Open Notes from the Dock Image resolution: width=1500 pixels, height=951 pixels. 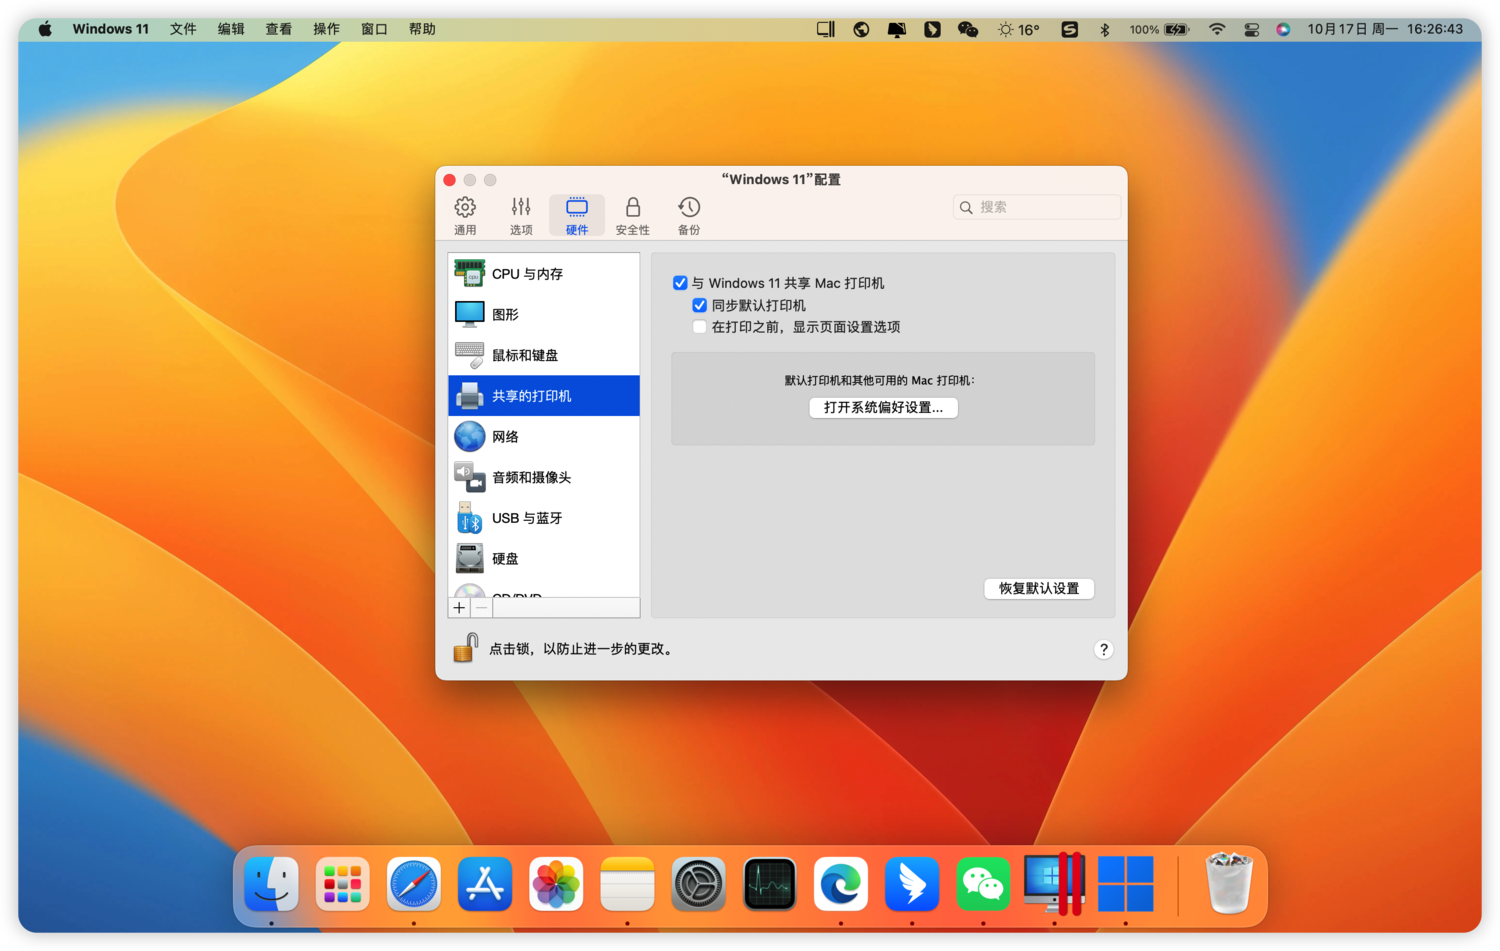627,884
